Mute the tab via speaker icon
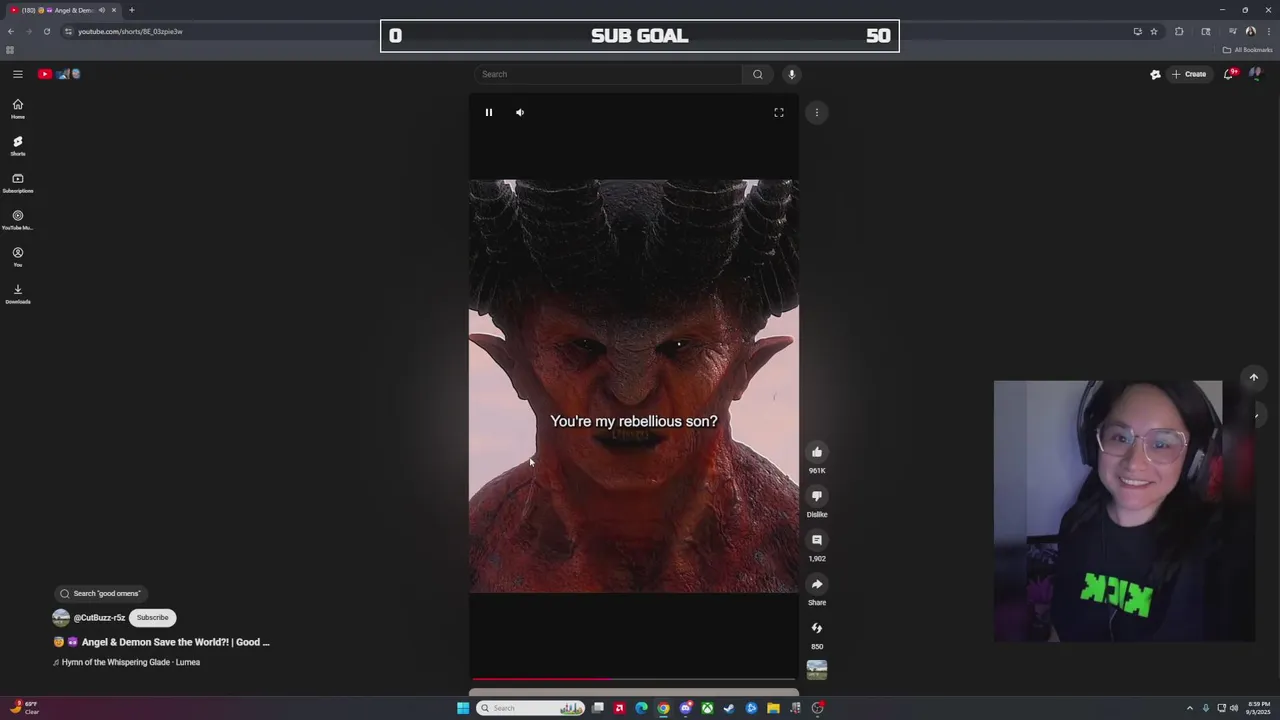The width and height of the screenshot is (1280, 720). pos(101,10)
